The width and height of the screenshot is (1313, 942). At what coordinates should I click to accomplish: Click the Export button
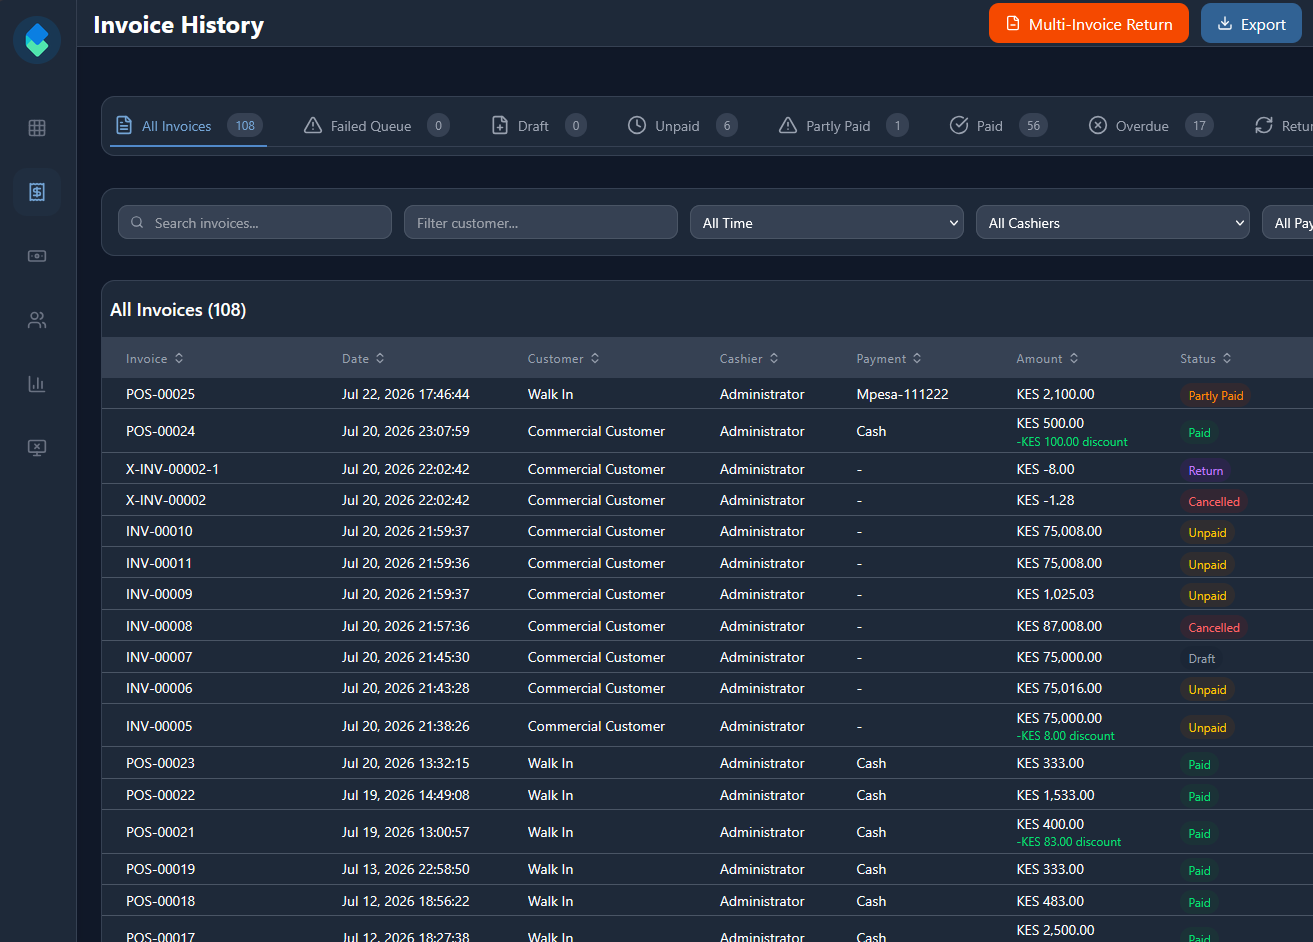click(1251, 23)
